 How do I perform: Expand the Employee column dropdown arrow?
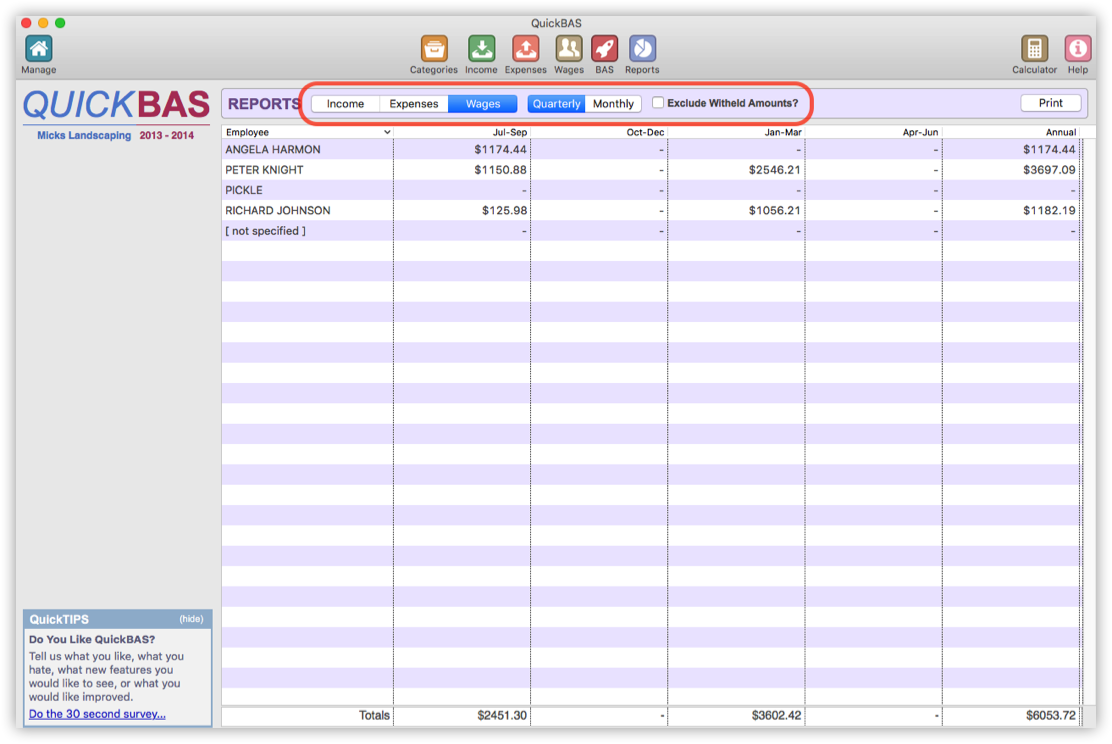387,132
